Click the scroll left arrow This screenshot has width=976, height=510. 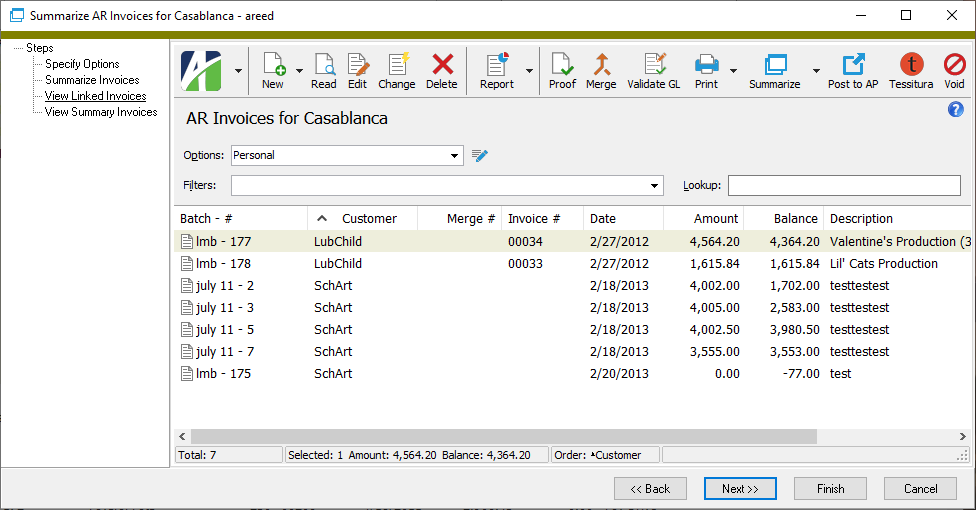(182, 437)
